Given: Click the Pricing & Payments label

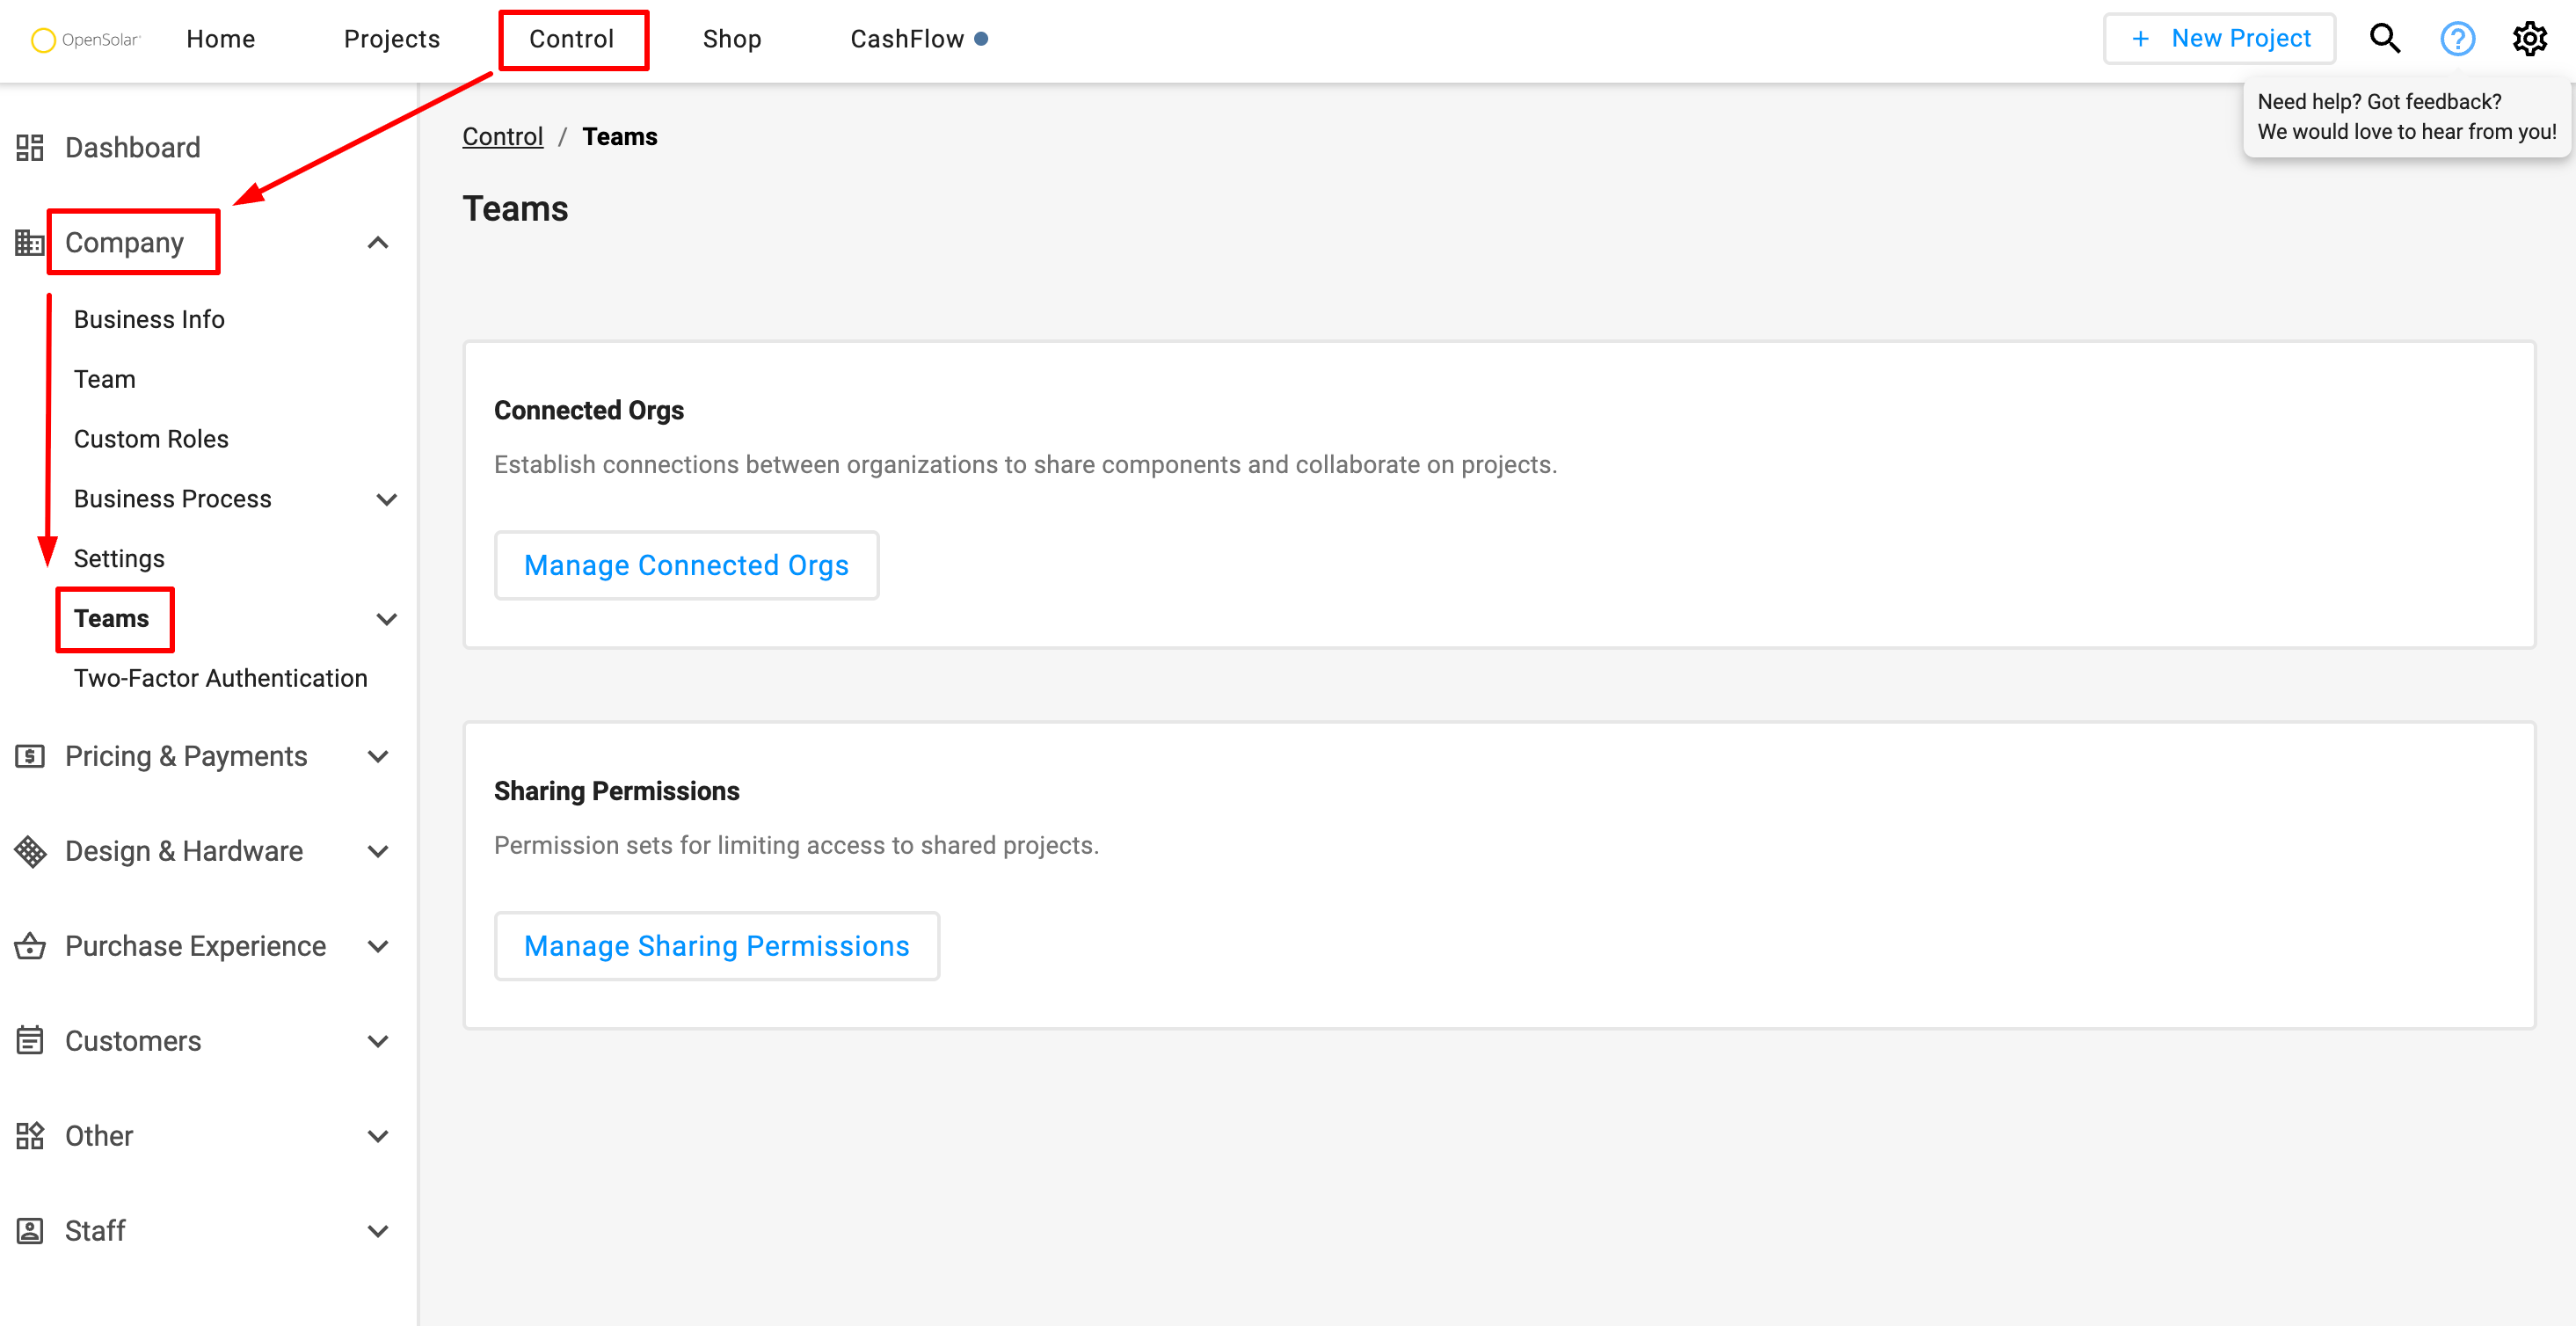Looking at the screenshot, I should click(186, 756).
